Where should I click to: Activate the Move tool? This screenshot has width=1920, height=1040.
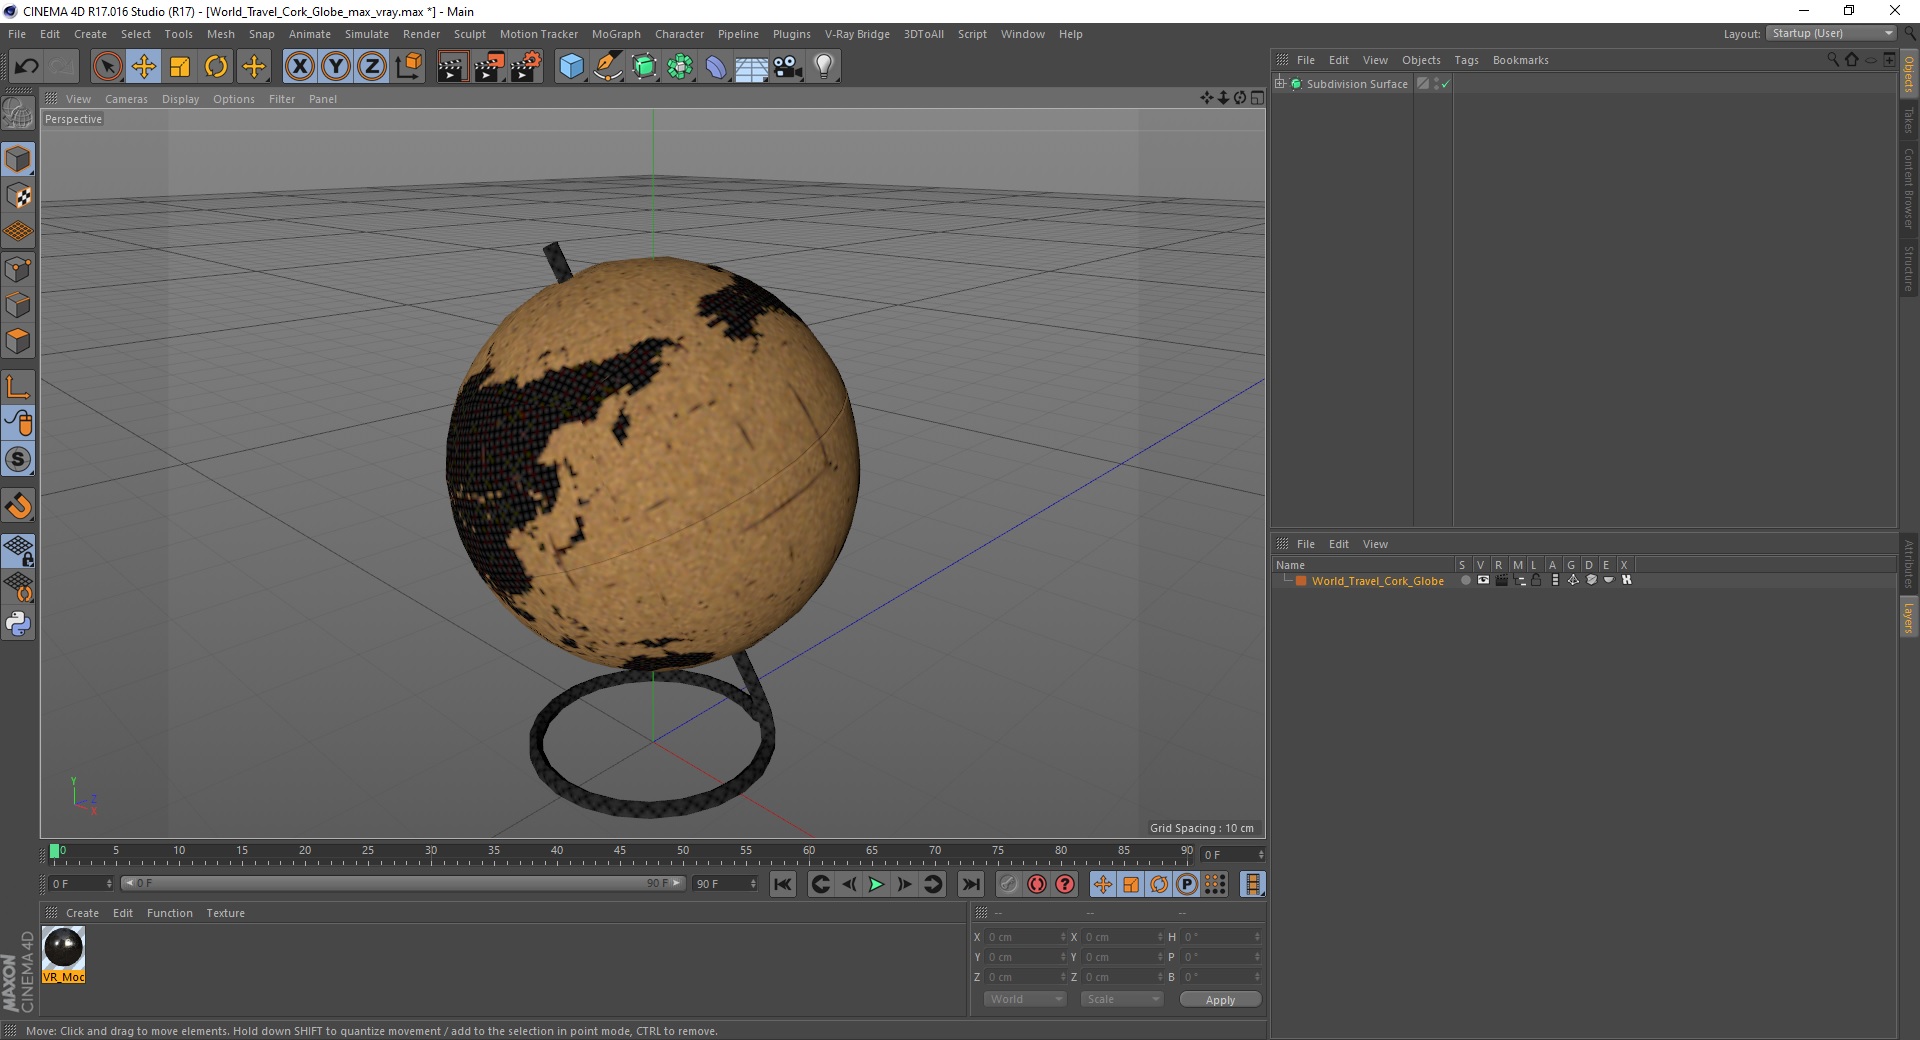click(144, 67)
